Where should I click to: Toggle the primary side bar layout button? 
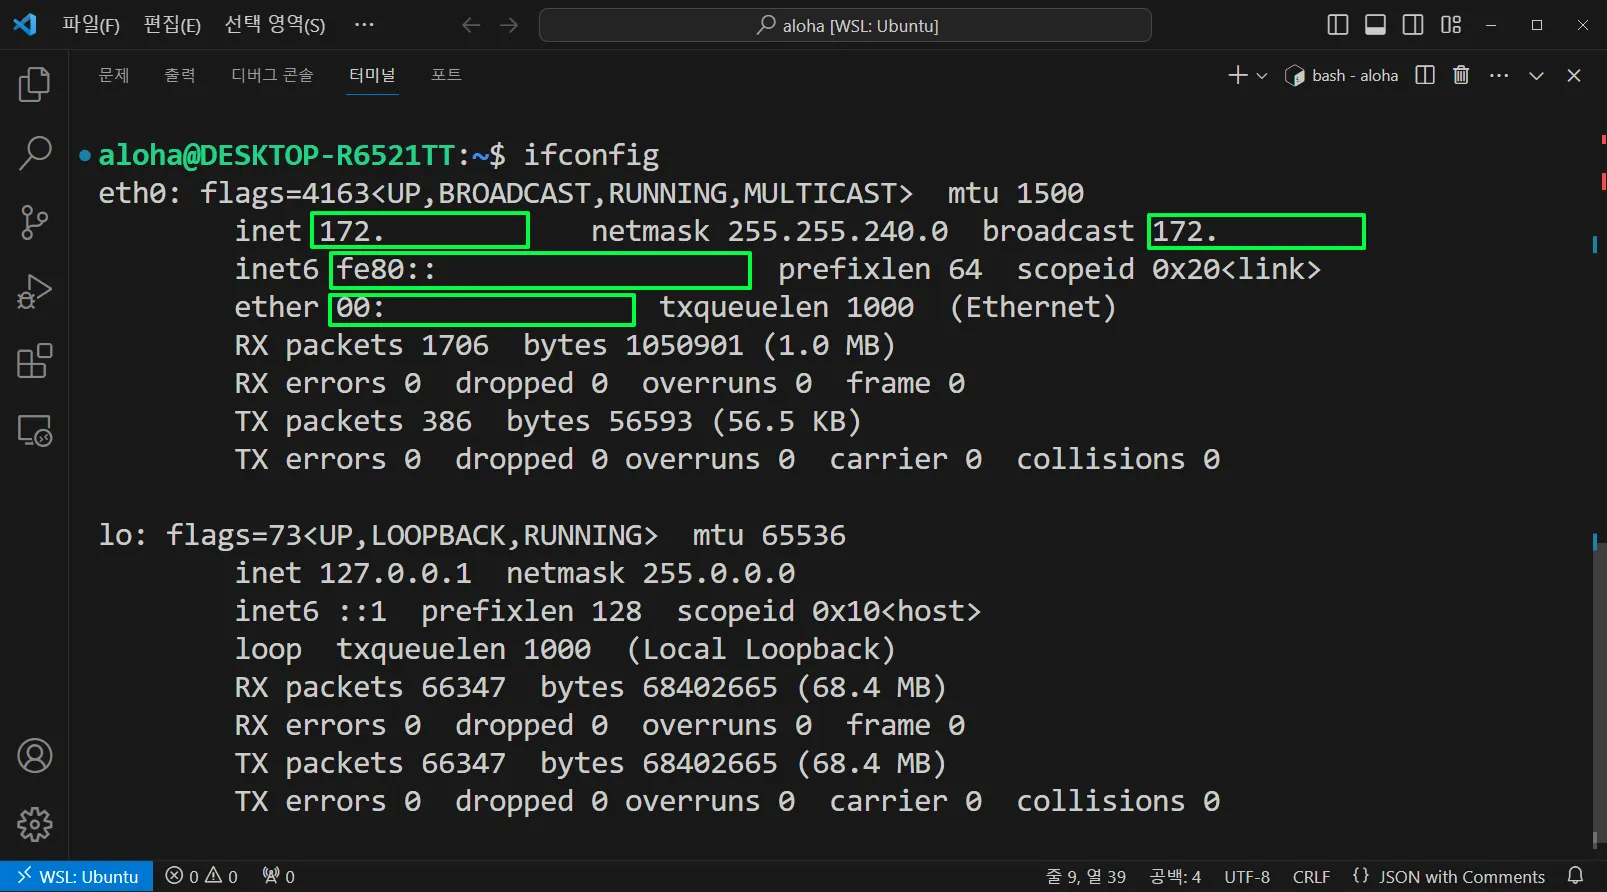point(1337,25)
